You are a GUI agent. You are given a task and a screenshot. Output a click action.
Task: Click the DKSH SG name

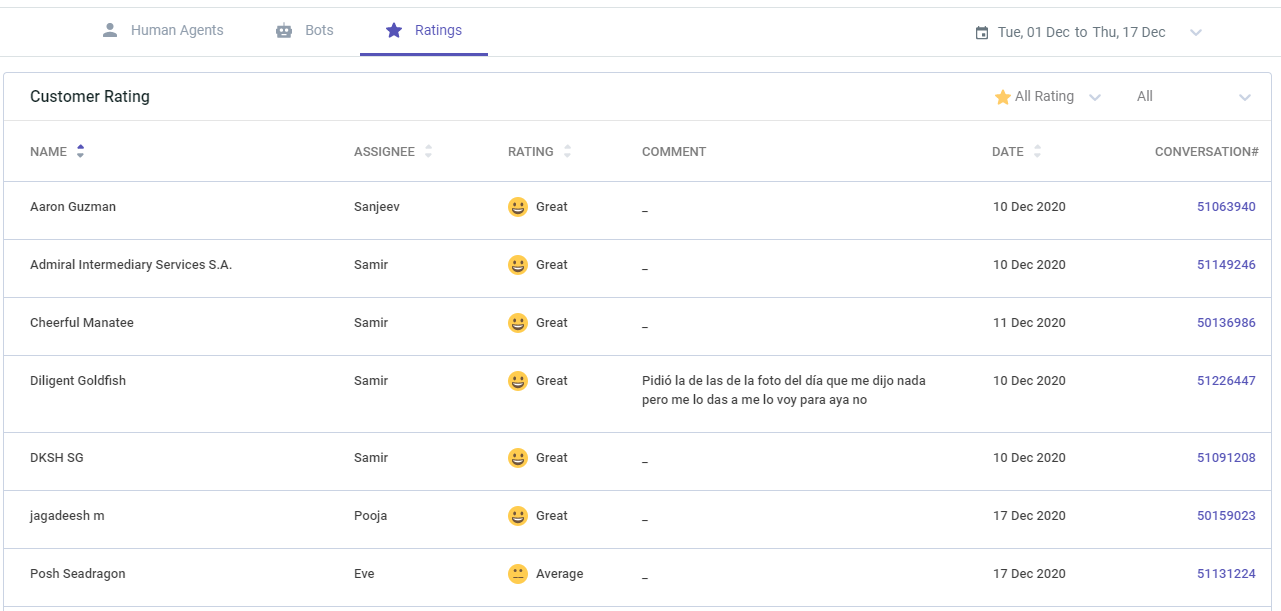click(57, 458)
